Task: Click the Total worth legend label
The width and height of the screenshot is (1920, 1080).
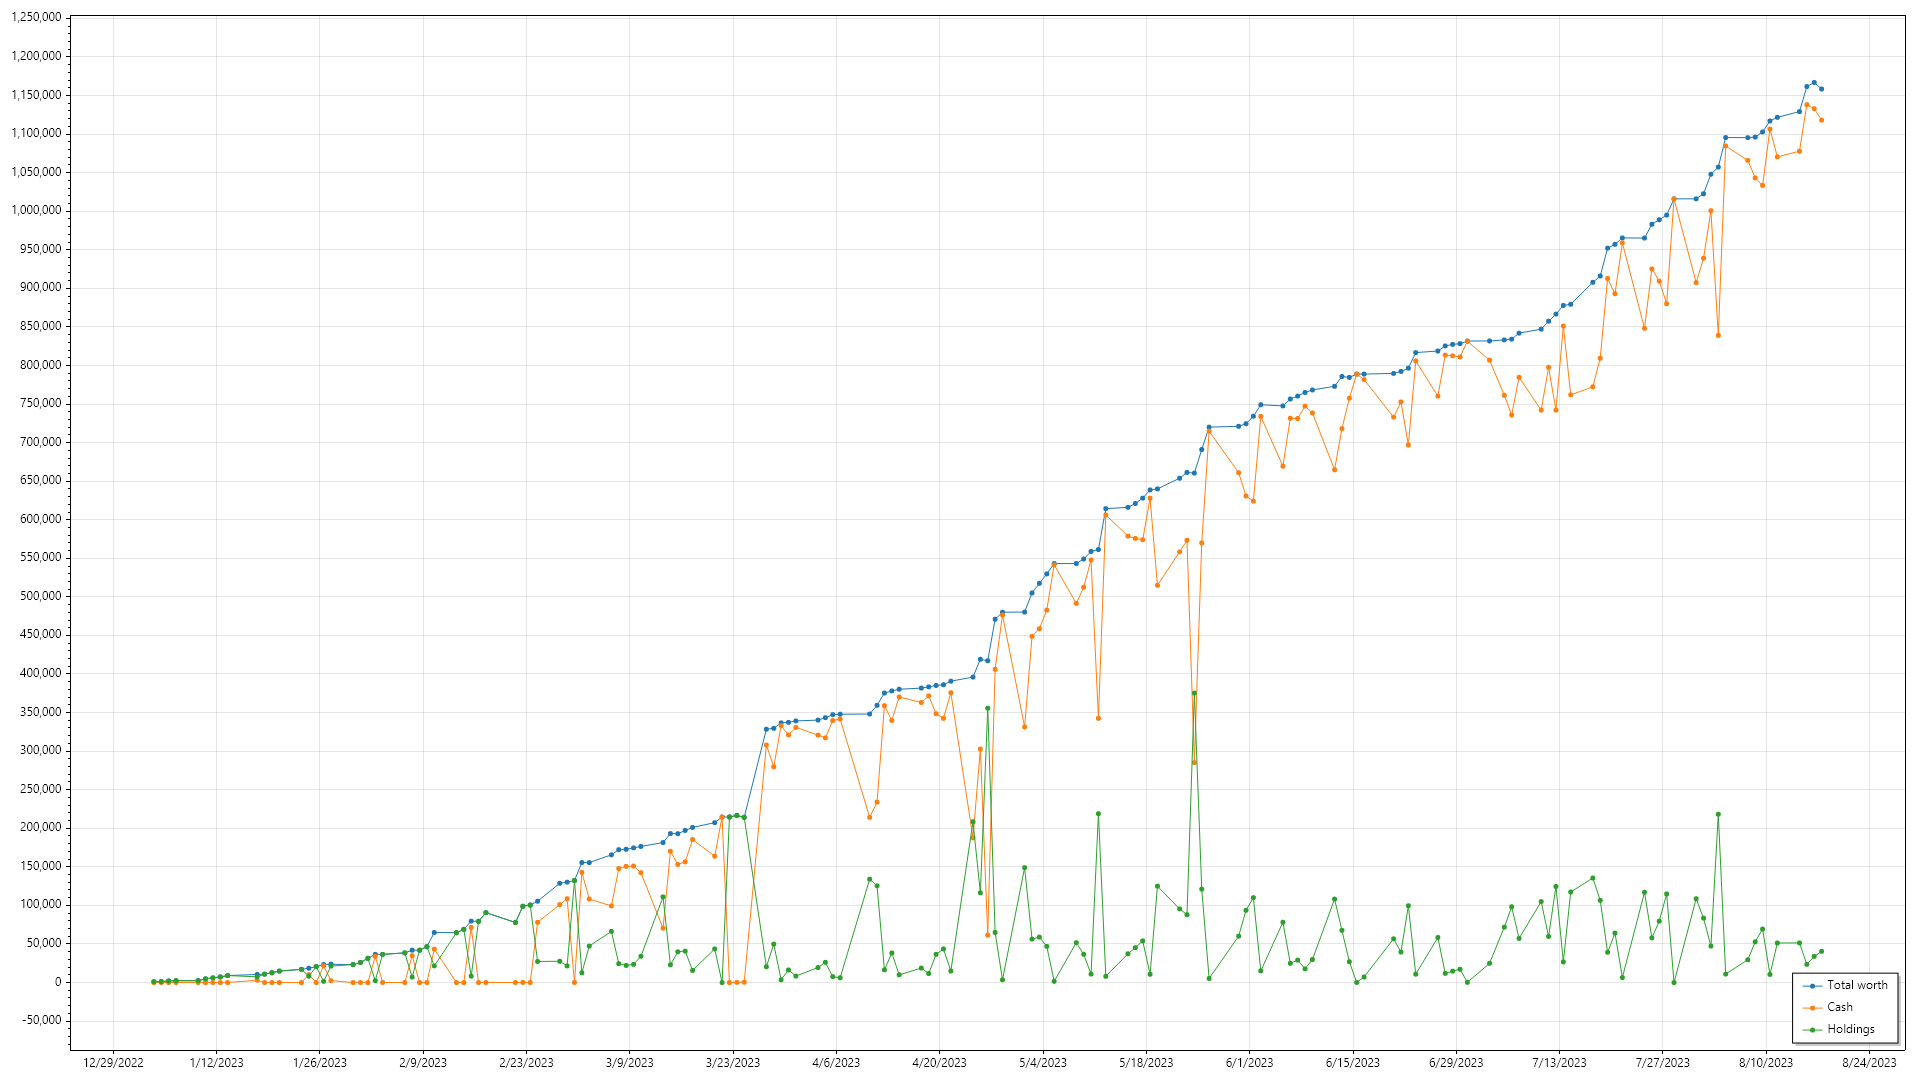Action: (x=1857, y=985)
